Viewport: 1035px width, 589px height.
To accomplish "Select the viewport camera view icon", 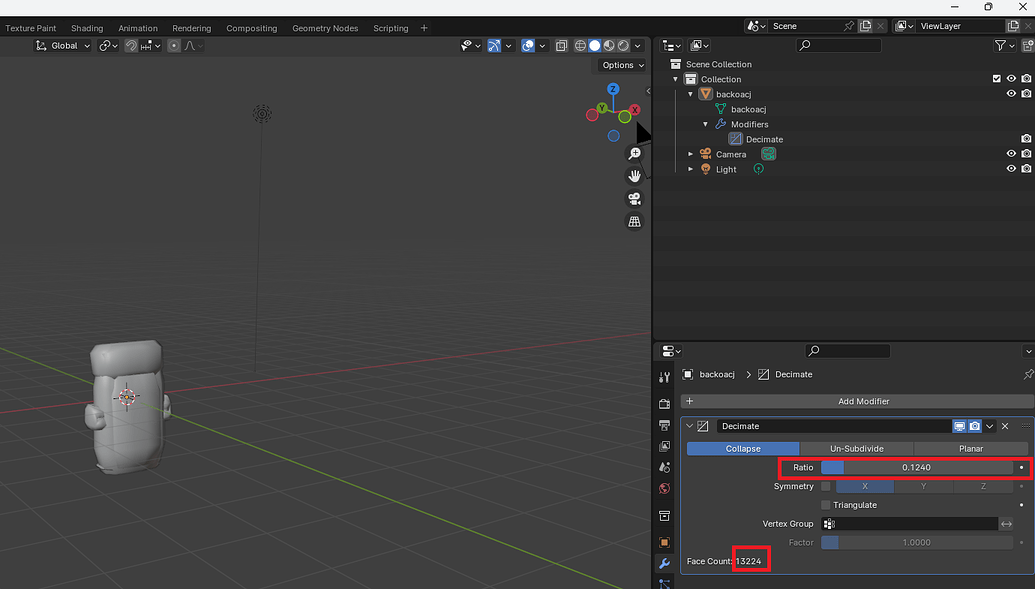I will [634, 199].
